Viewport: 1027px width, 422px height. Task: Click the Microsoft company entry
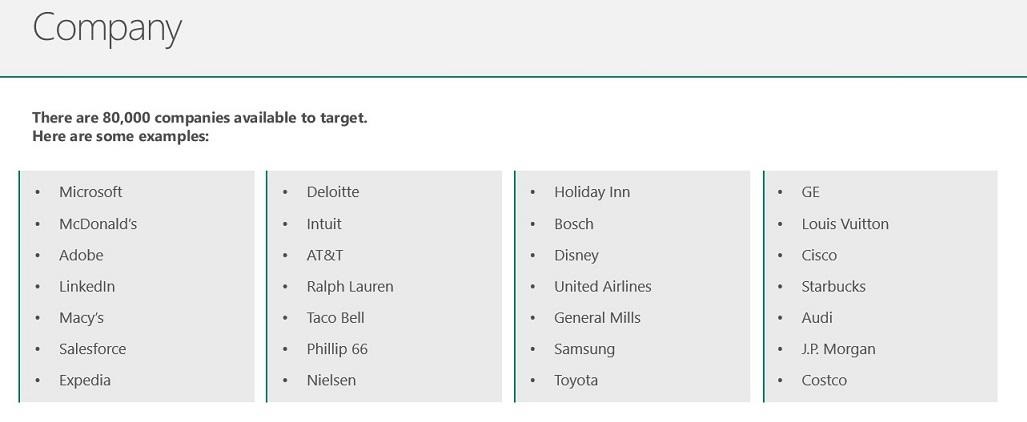coord(90,192)
